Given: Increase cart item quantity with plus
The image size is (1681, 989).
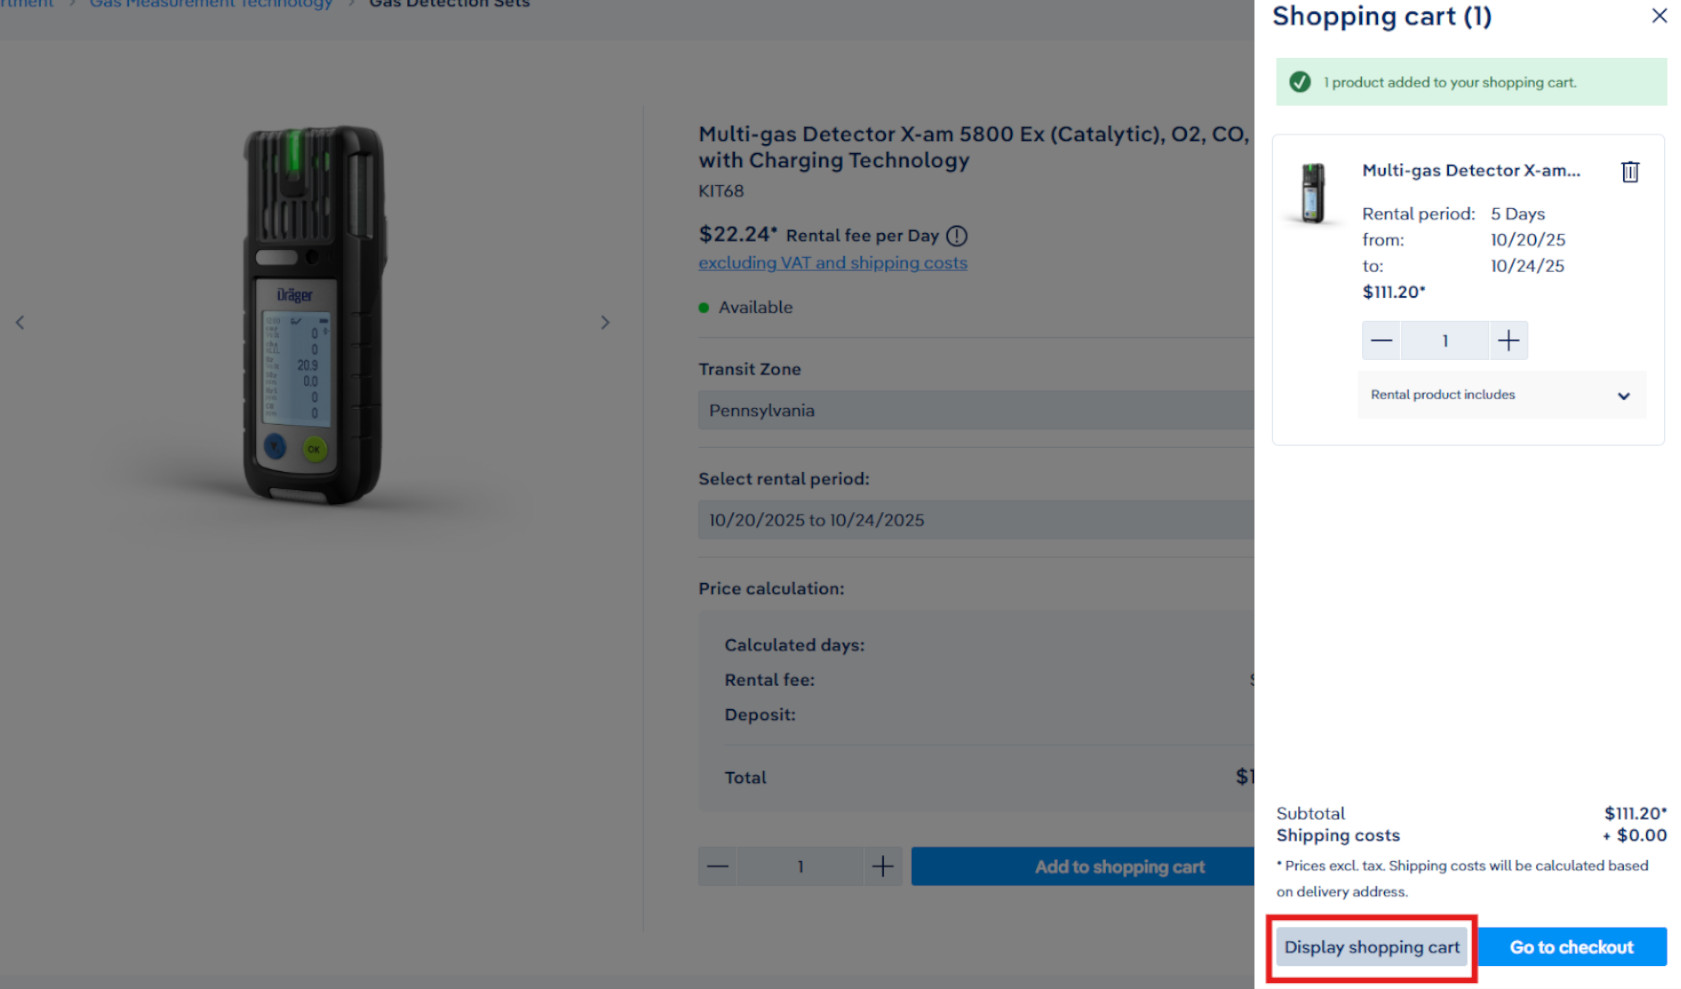Looking at the screenshot, I should pyautogui.click(x=1508, y=341).
